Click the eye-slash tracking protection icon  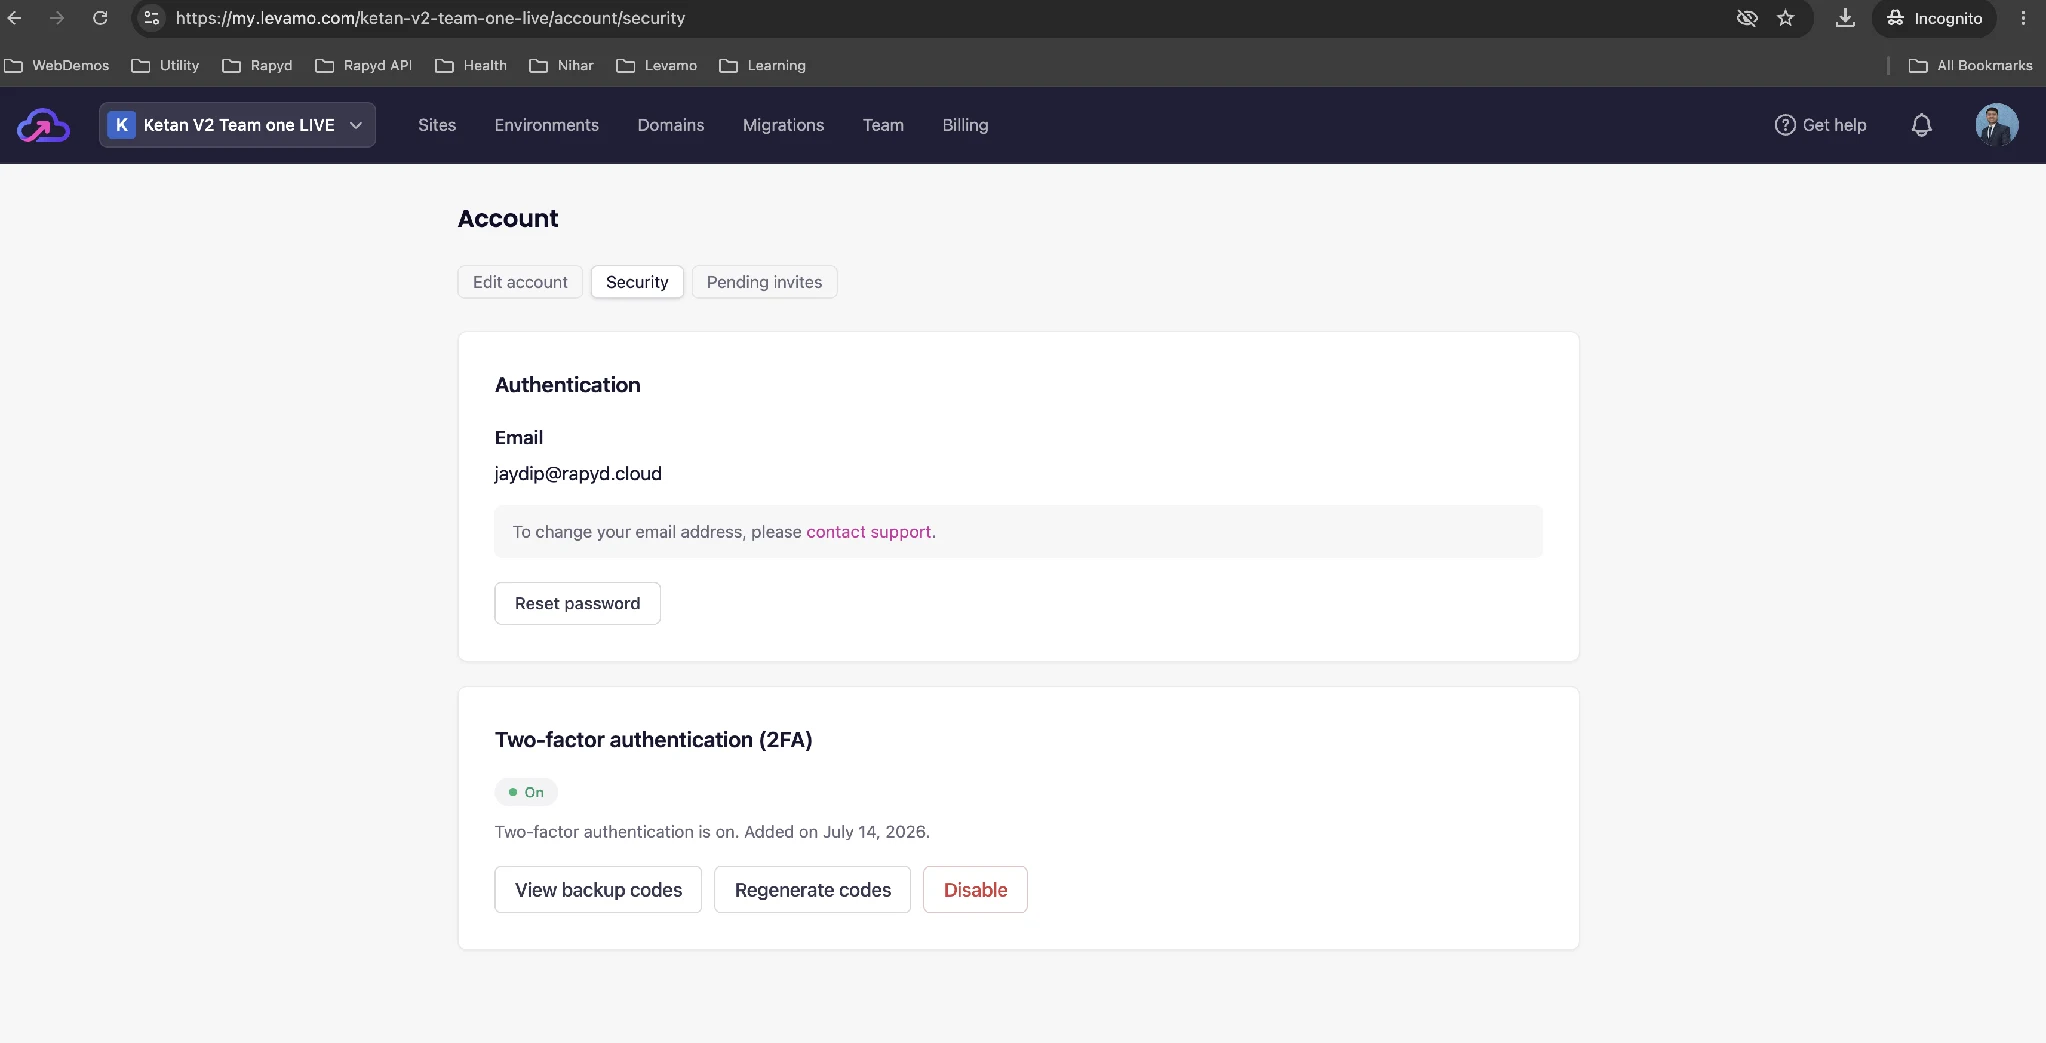[1747, 18]
